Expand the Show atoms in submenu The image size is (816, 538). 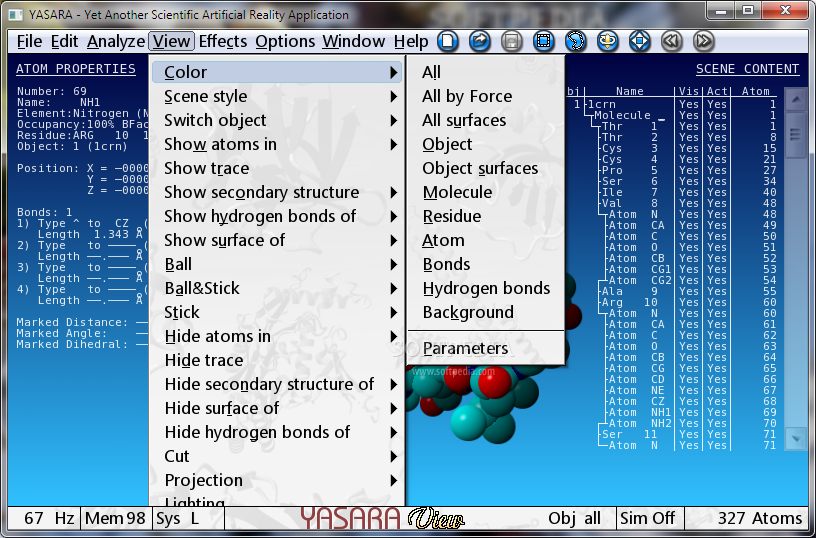coord(277,144)
